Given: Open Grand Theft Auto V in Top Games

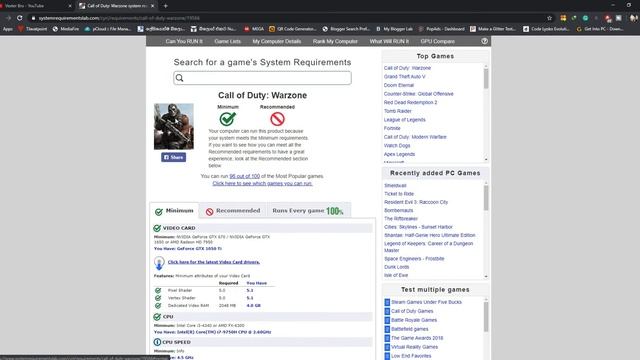Looking at the screenshot, I should coord(404,77).
